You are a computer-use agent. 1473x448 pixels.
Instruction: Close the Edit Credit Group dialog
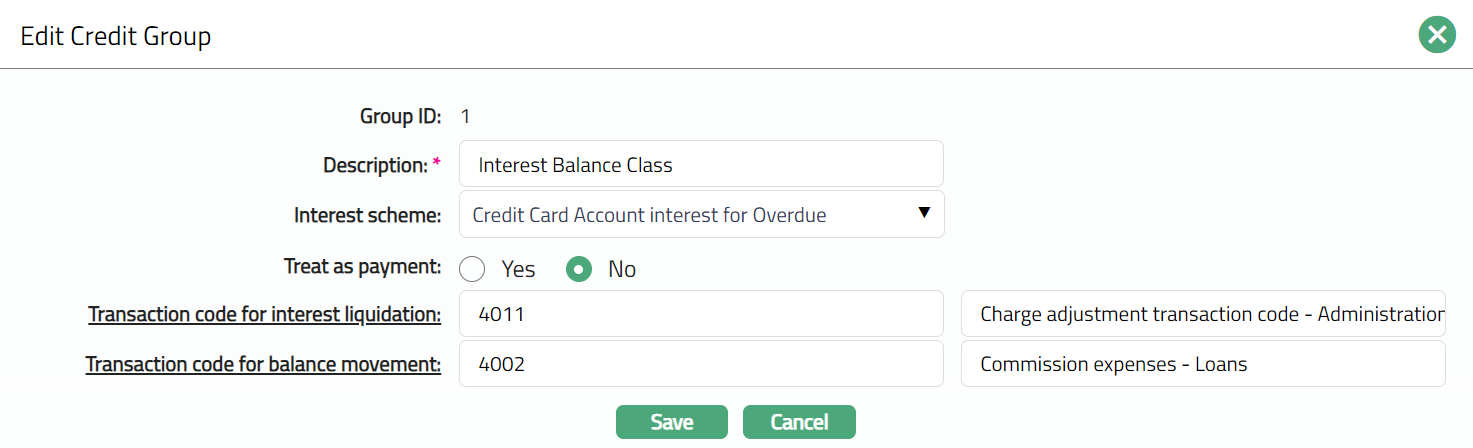coord(1437,36)
